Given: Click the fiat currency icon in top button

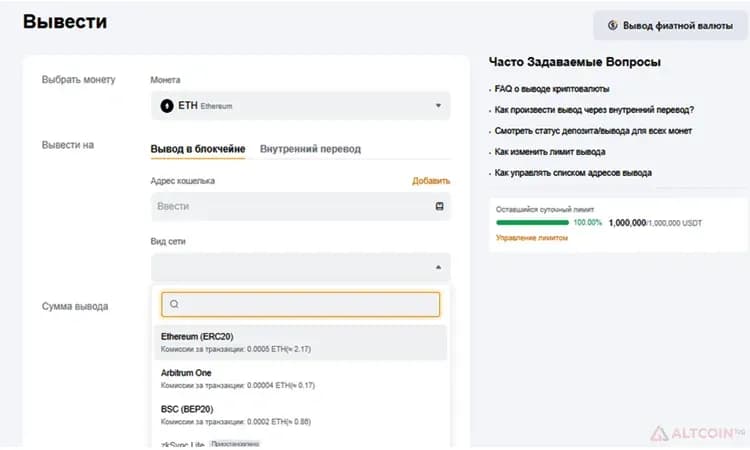Looking at the screenshot, I should click(x=613, y=25).
